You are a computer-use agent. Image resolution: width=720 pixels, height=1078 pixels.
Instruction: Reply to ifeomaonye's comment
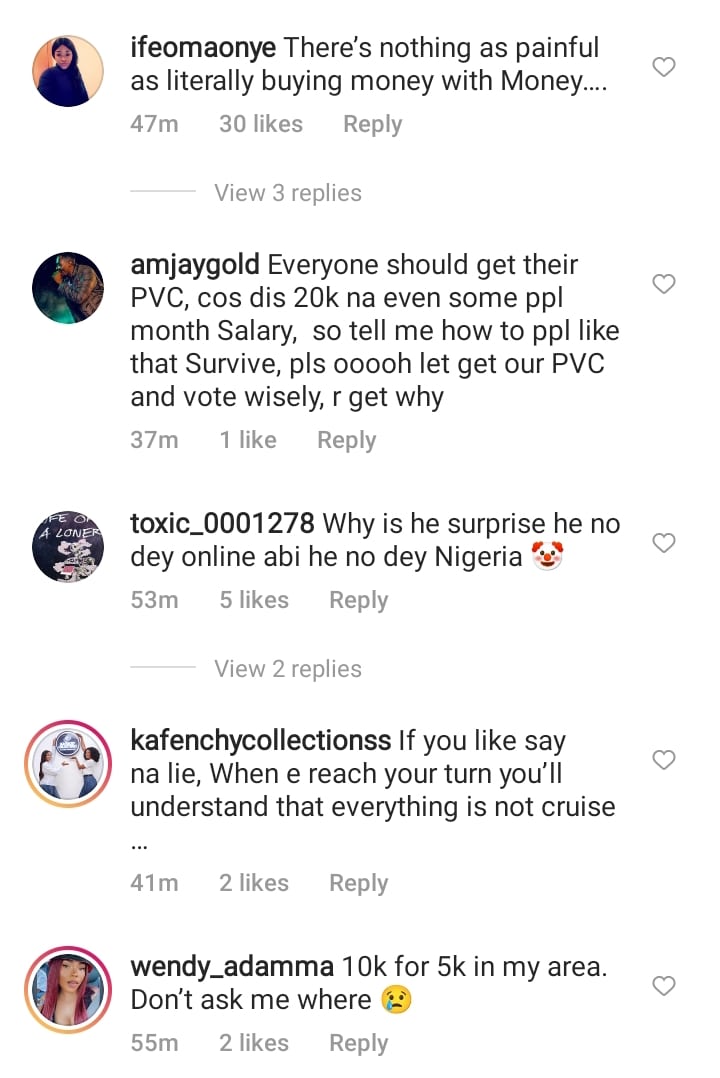pyautogui.click(x=372, y=125)
